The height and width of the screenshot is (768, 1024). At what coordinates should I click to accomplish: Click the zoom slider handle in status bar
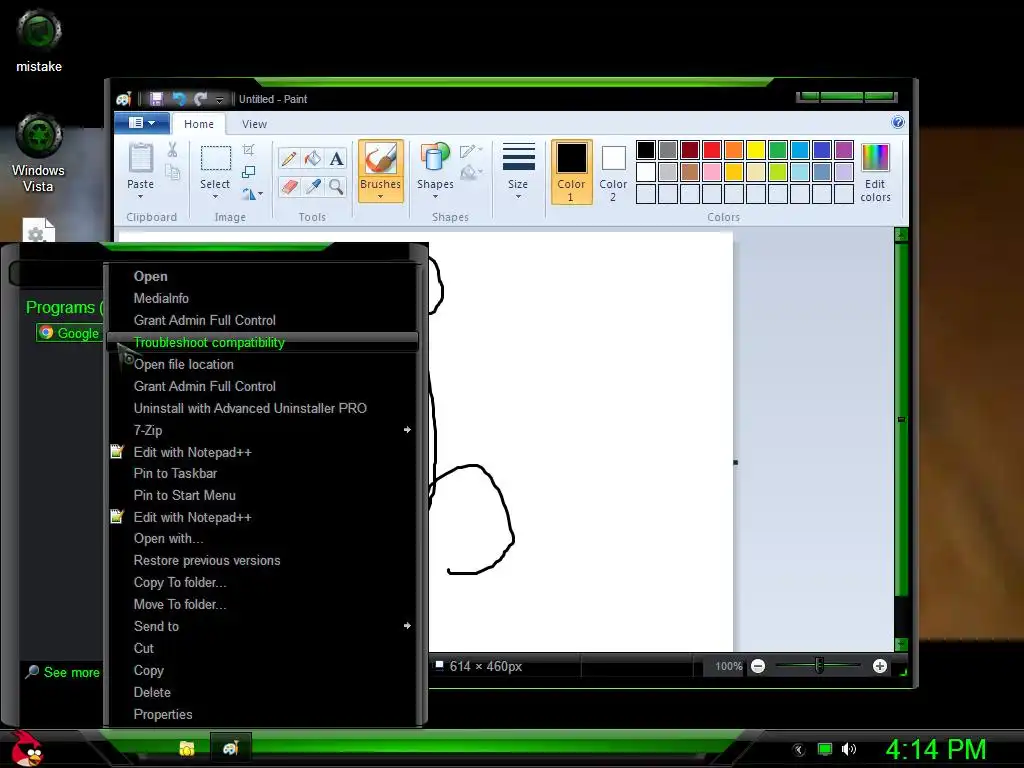click(819, 665)
